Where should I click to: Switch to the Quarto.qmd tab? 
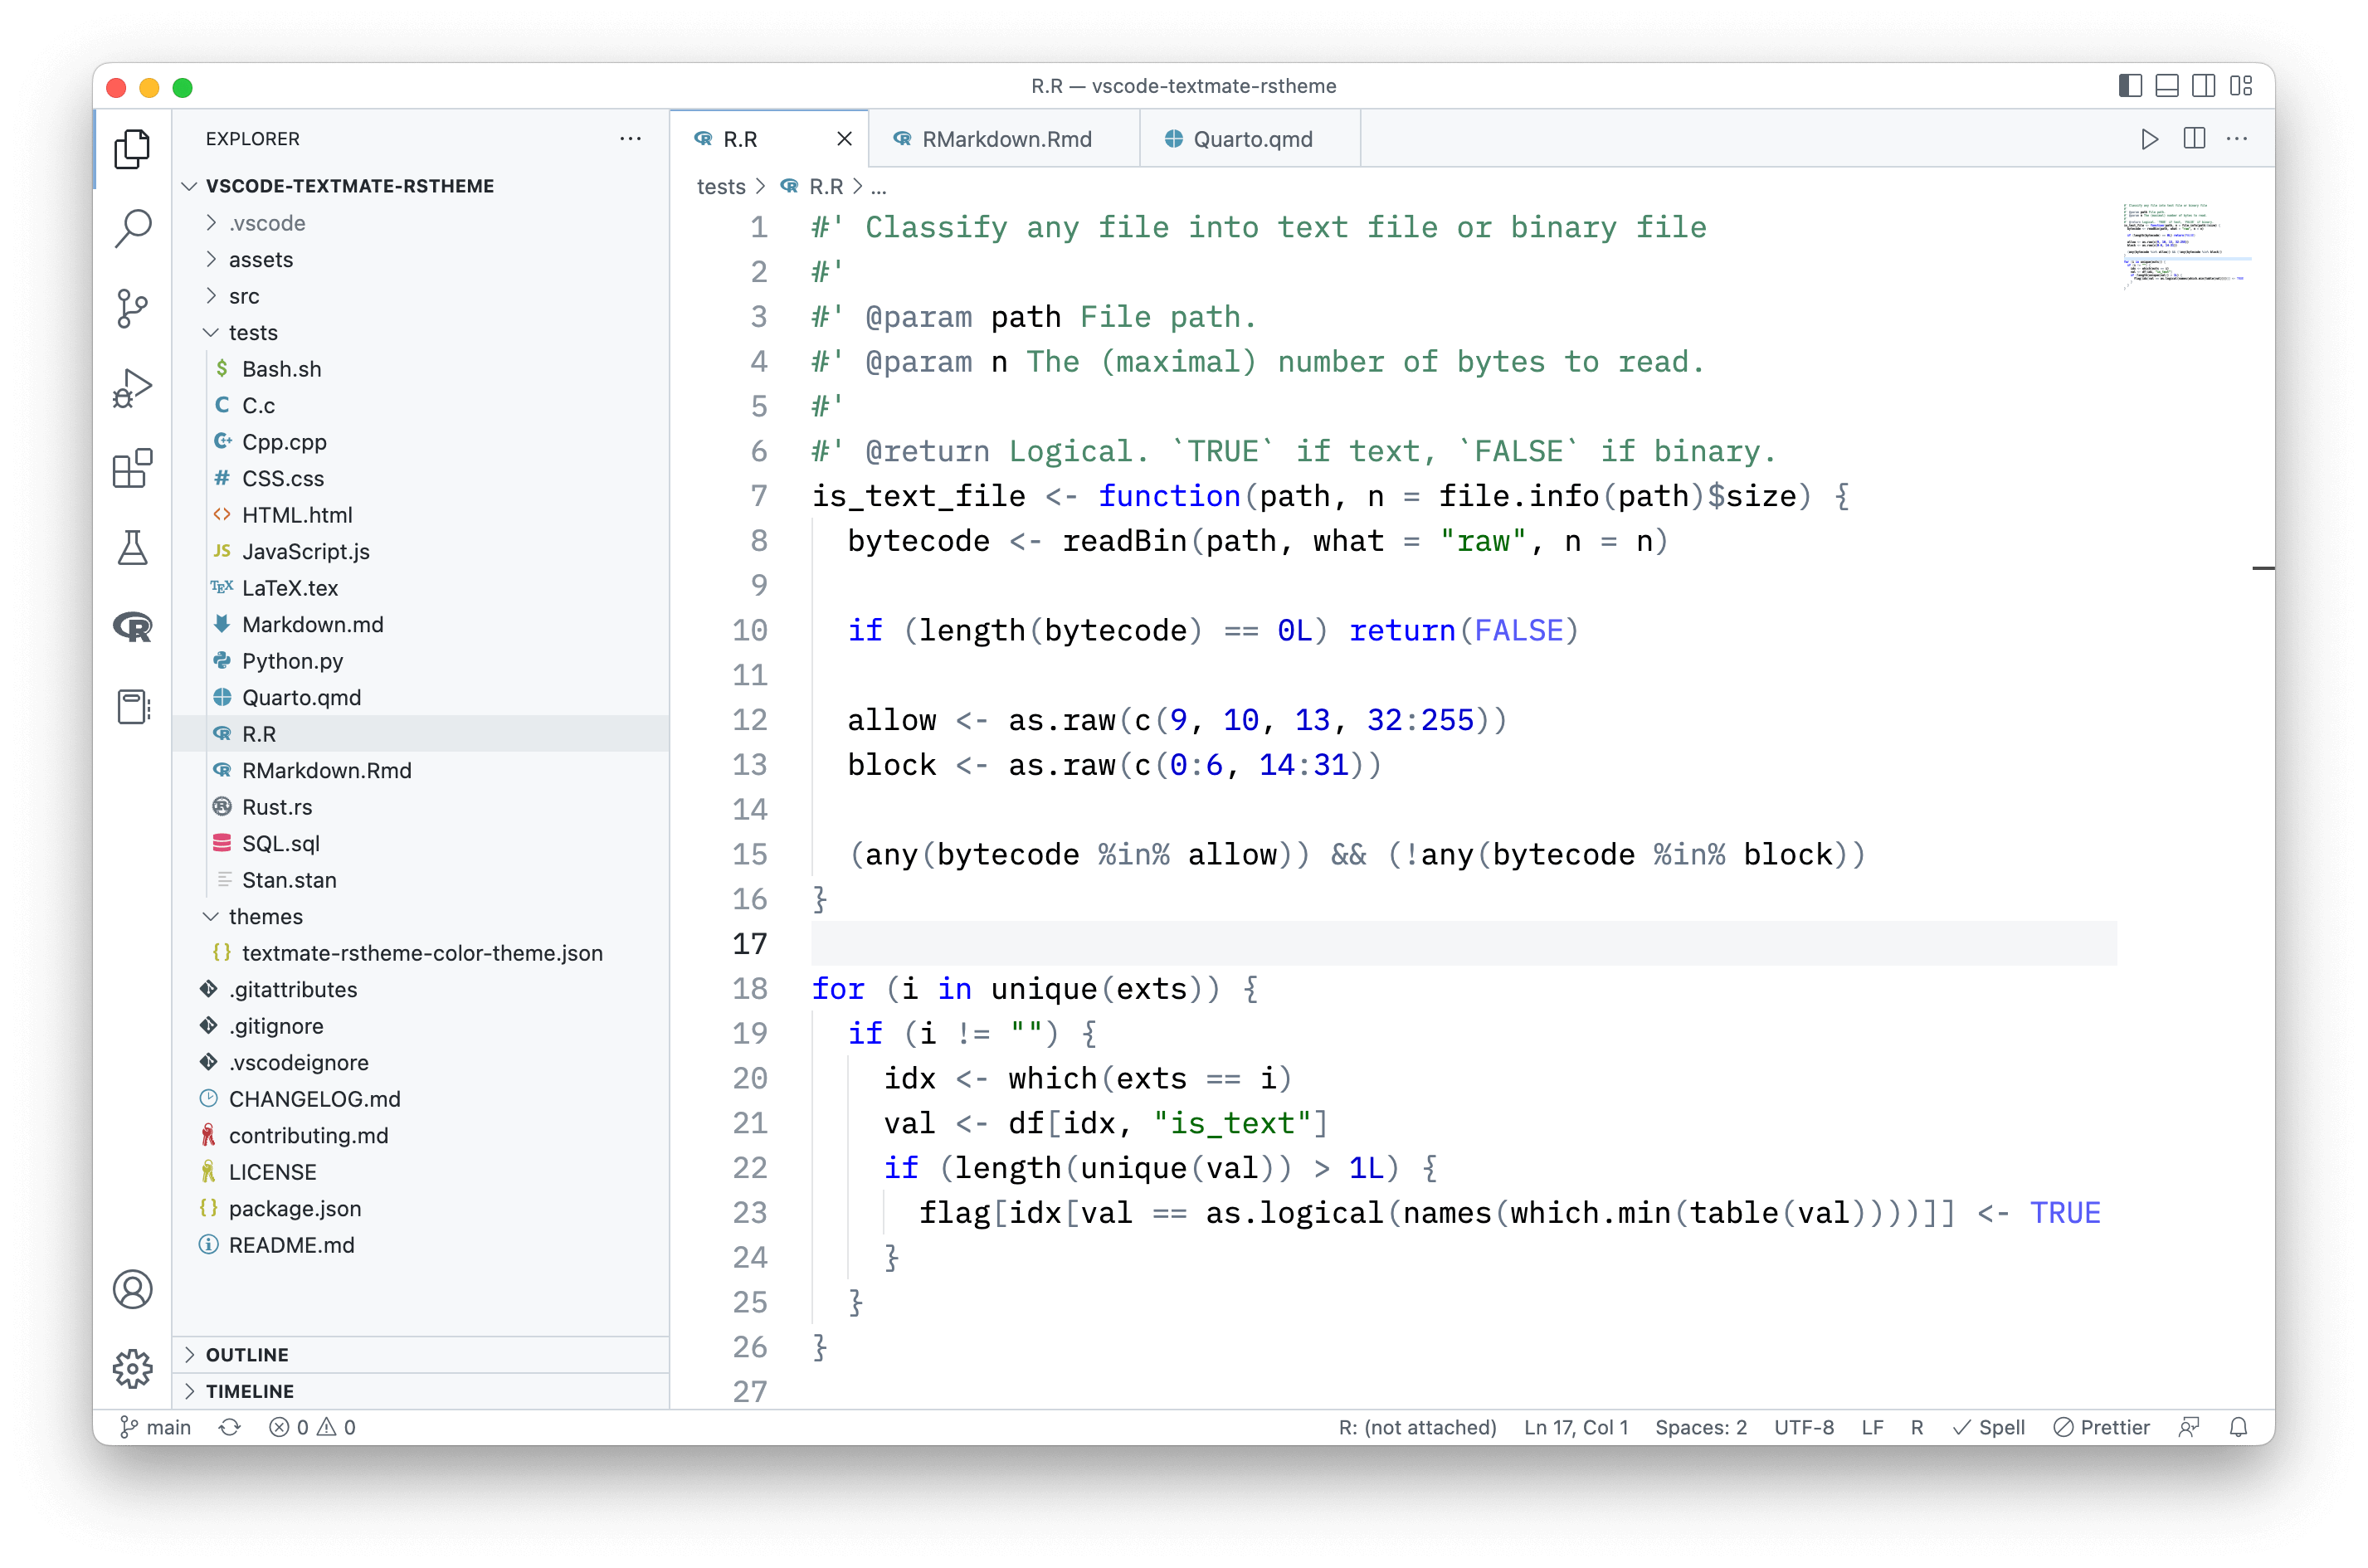(1251, 139)
